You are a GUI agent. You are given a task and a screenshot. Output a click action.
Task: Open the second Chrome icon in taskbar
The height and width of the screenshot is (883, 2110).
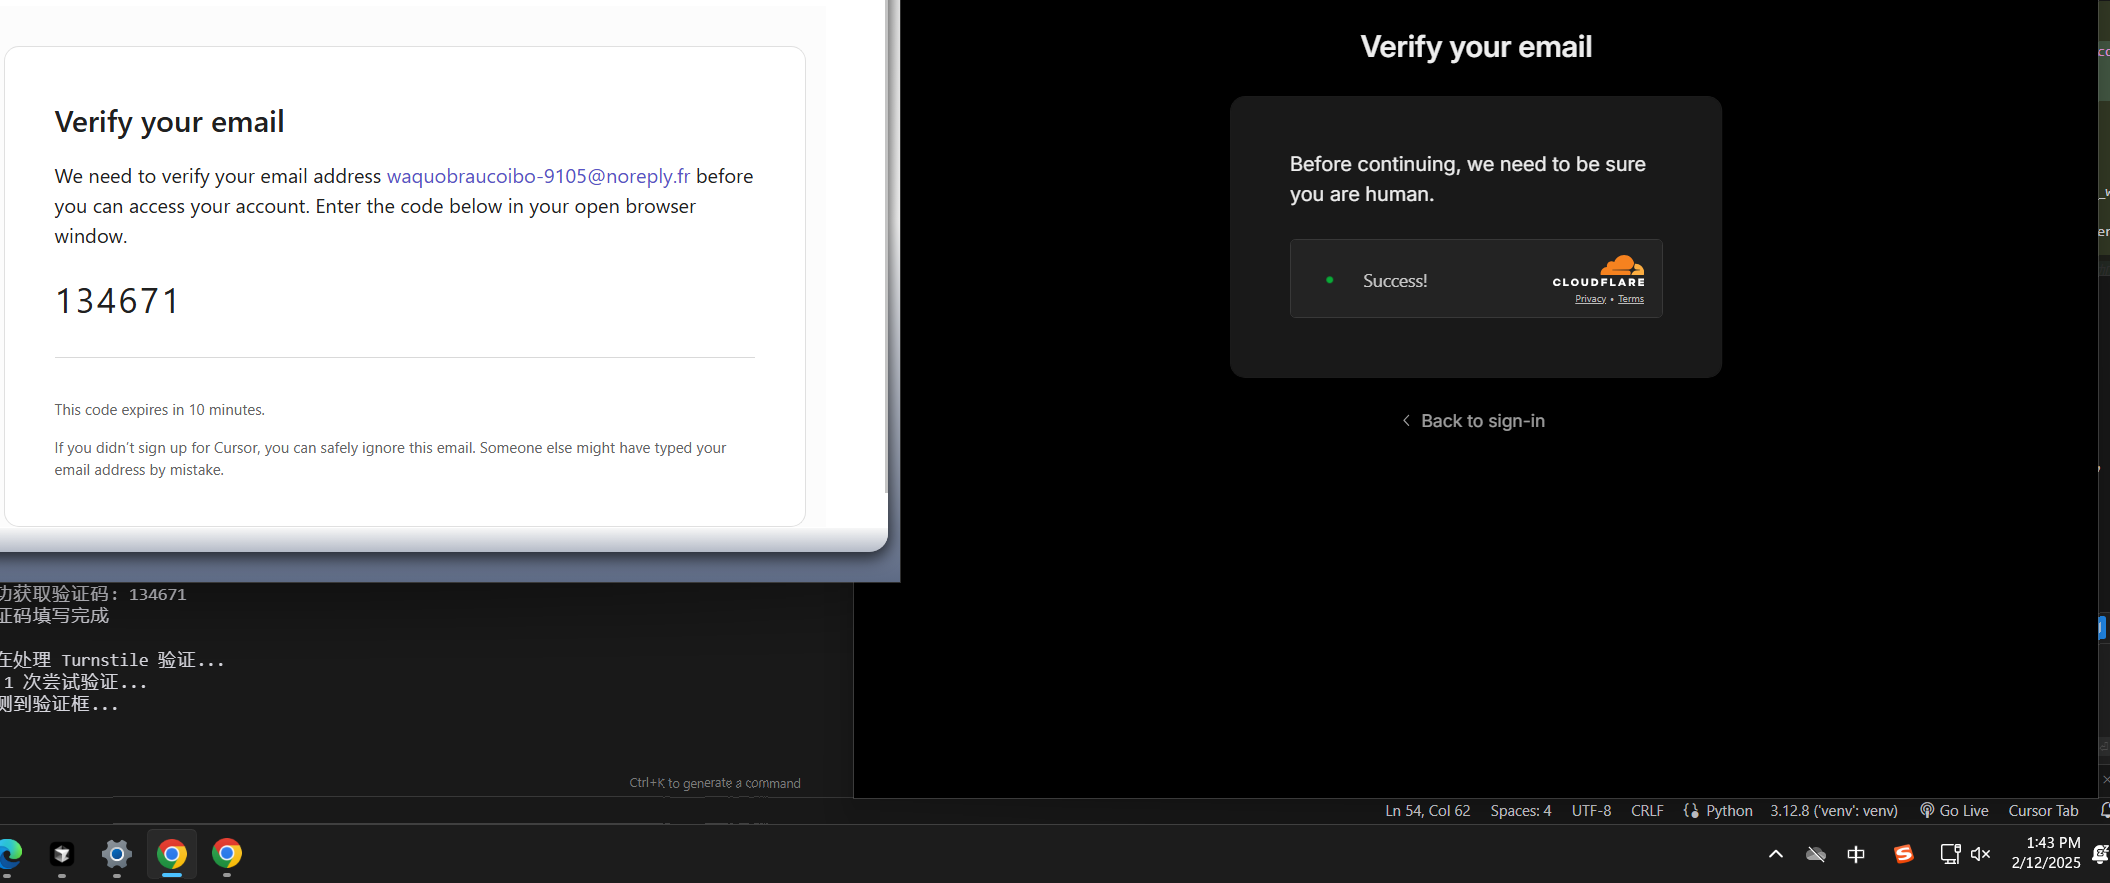pos(227,854)
